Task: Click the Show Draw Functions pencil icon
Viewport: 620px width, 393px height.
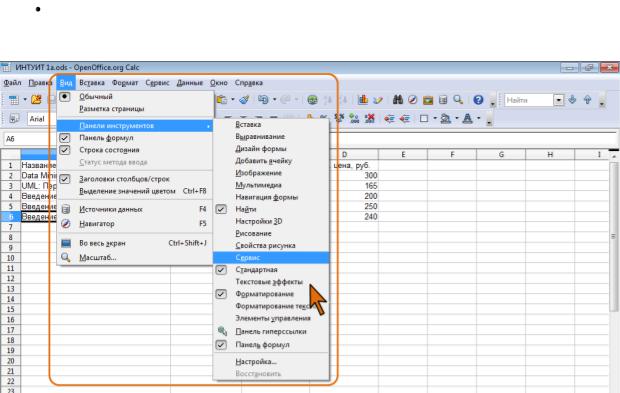Action: point(378,100)
